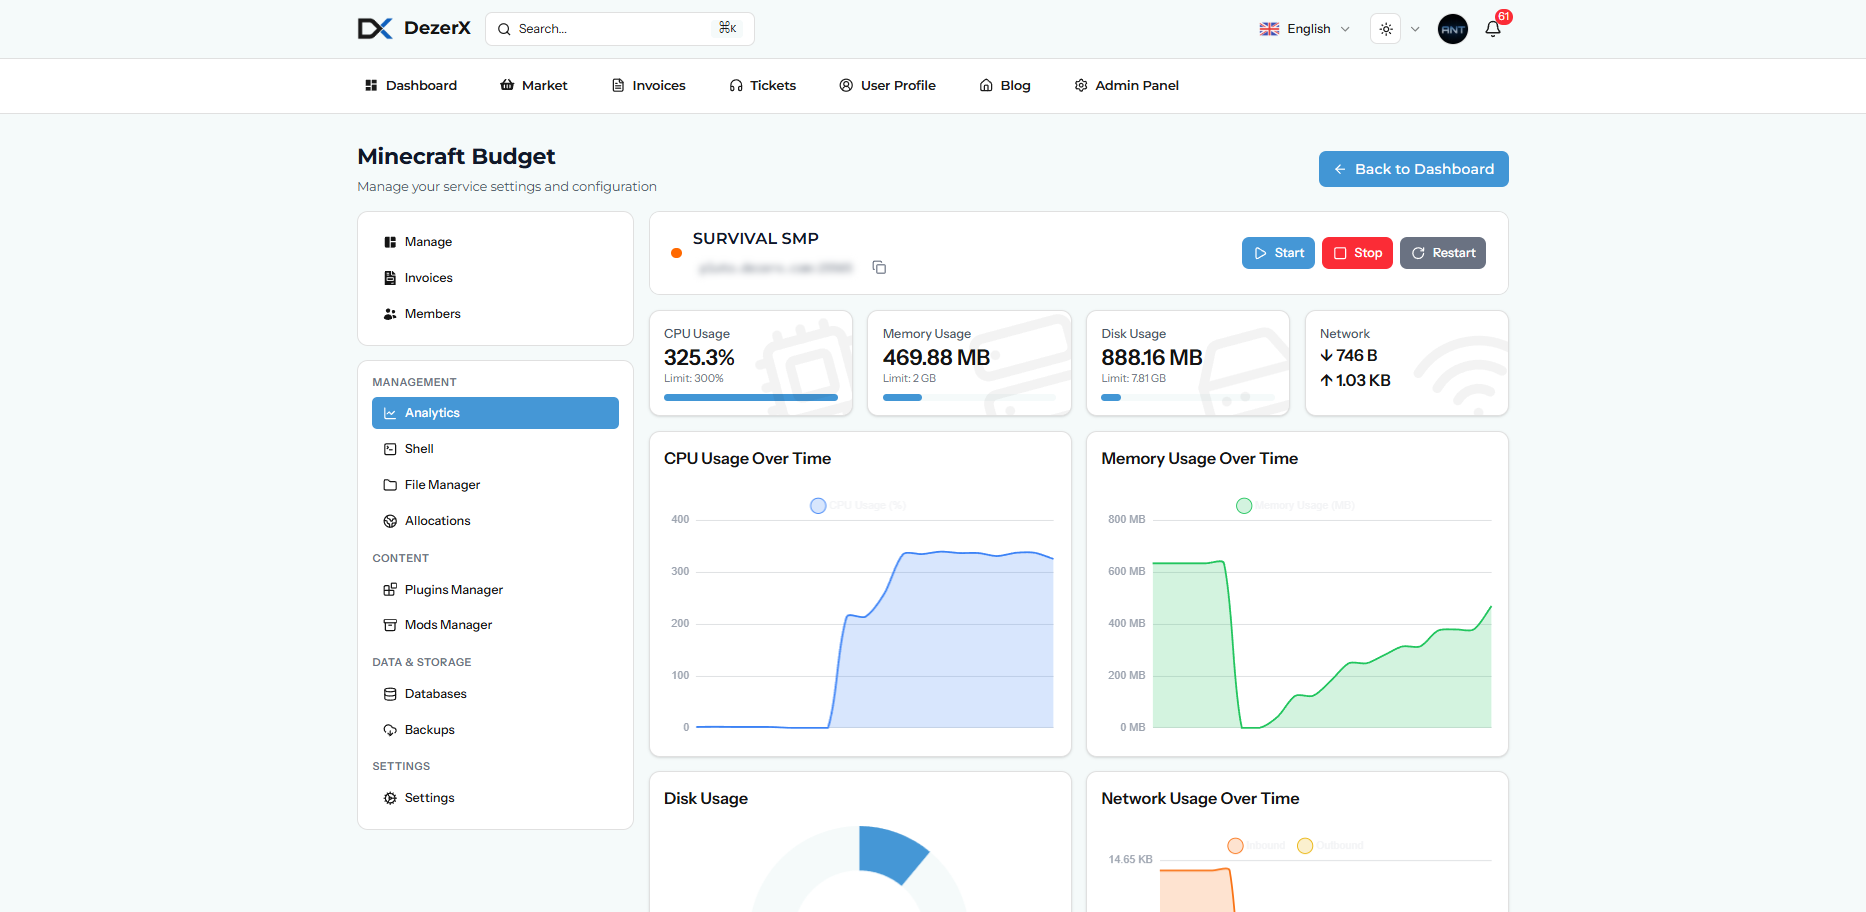Screen dimensions: 1866x912
Task: Click the CPU usage progress bar
Action: [x=750, y=398]
